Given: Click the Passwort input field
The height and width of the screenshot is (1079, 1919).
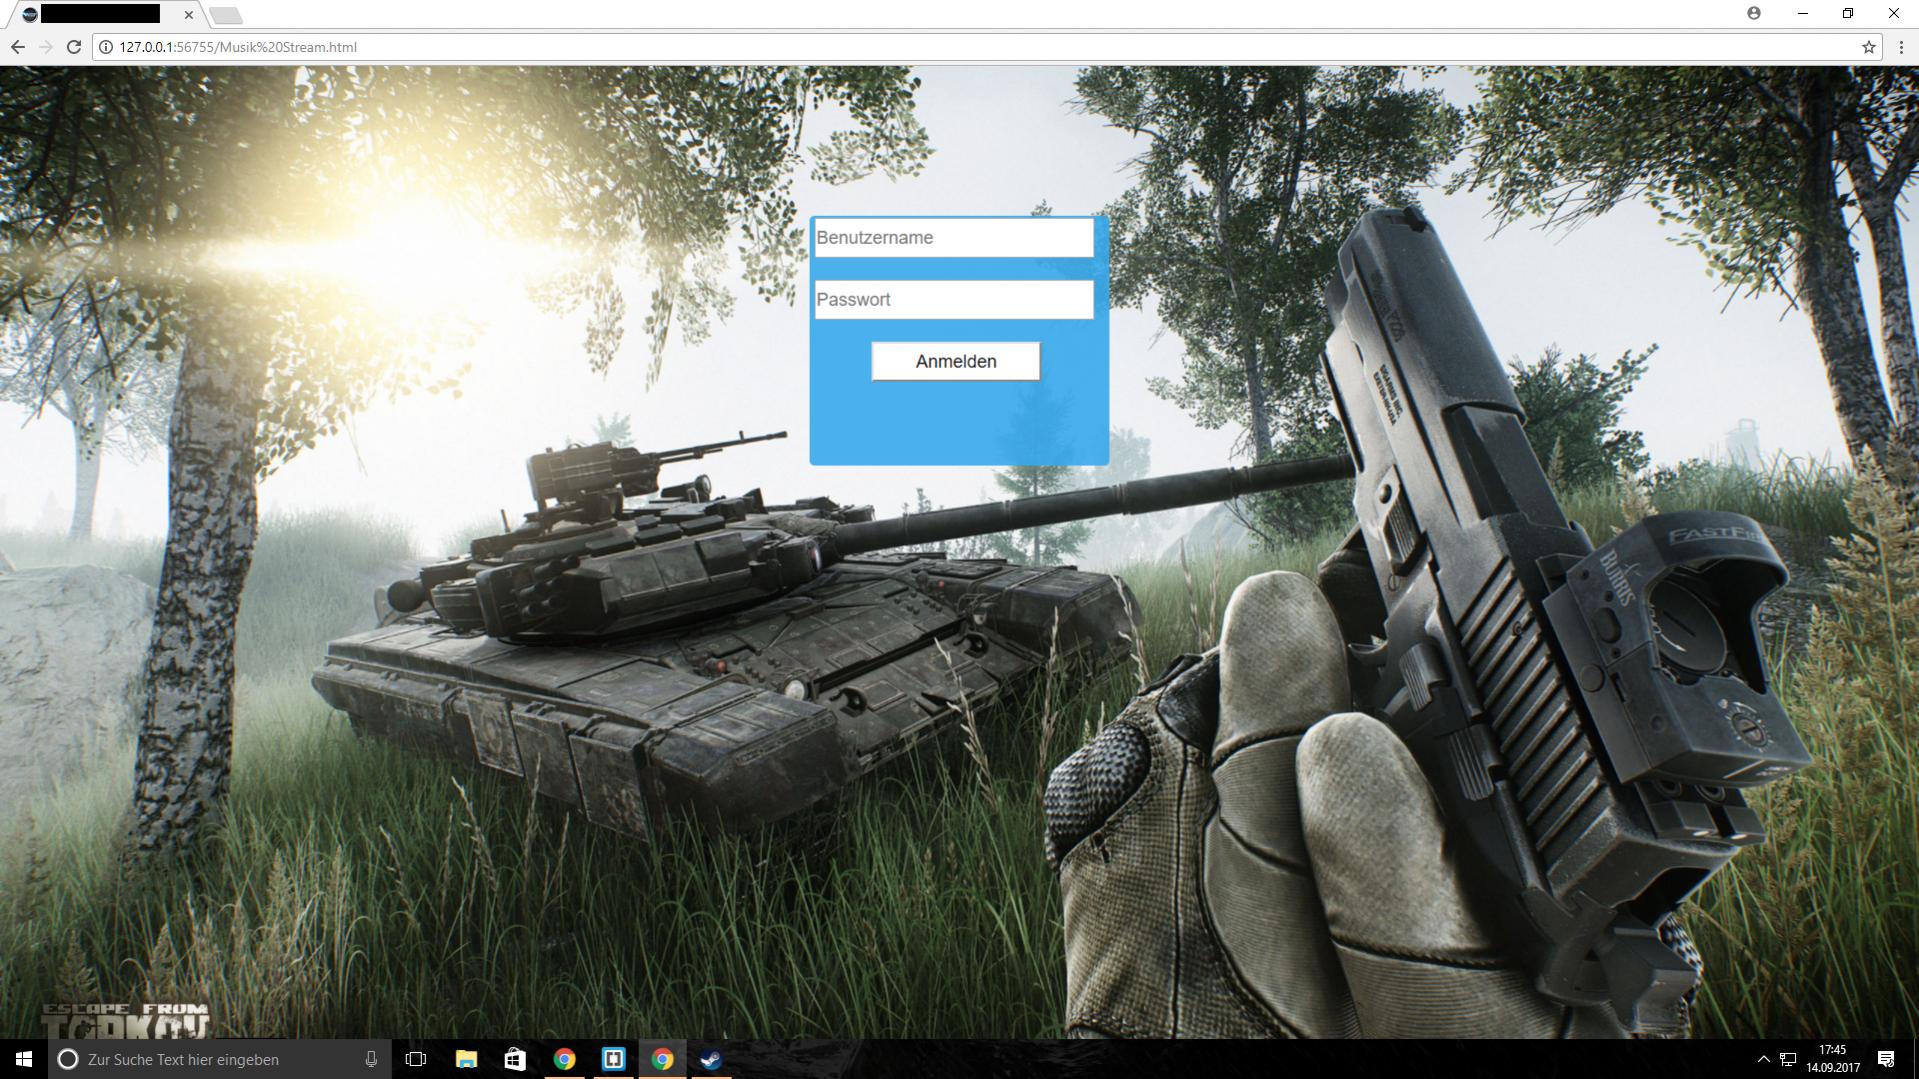Looking at the screenshot, I should [x=954, y=300].
